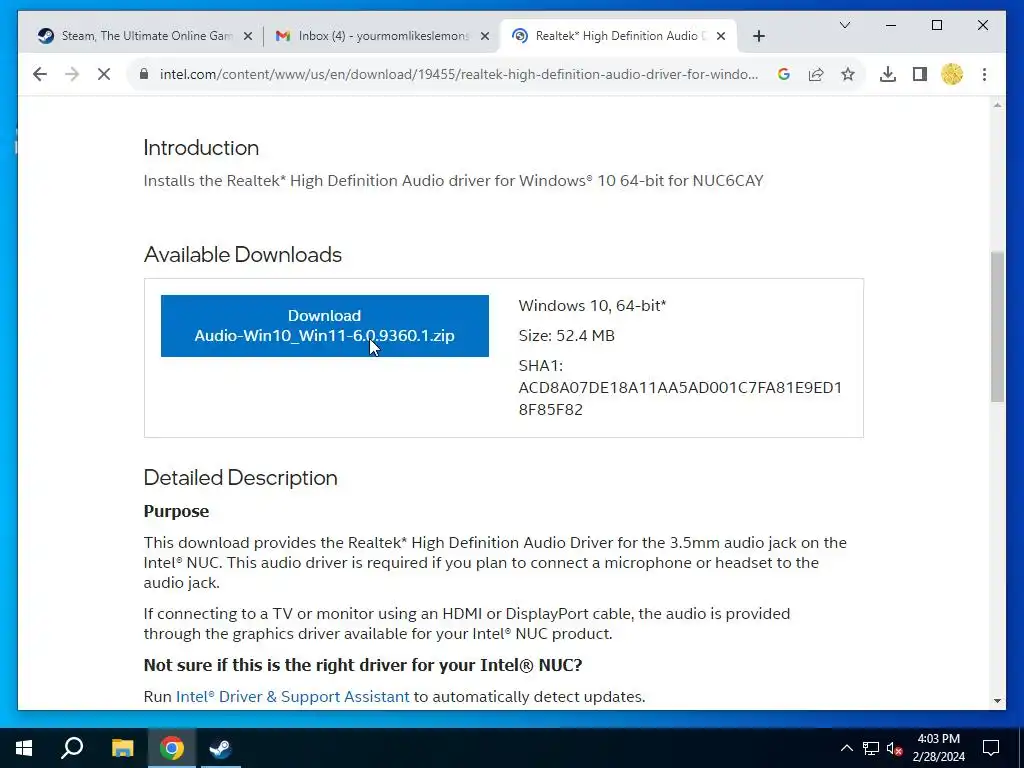Click the forward navigation arrow
The height and width of the screenshot is (768, 1024).
coord(72,74)
